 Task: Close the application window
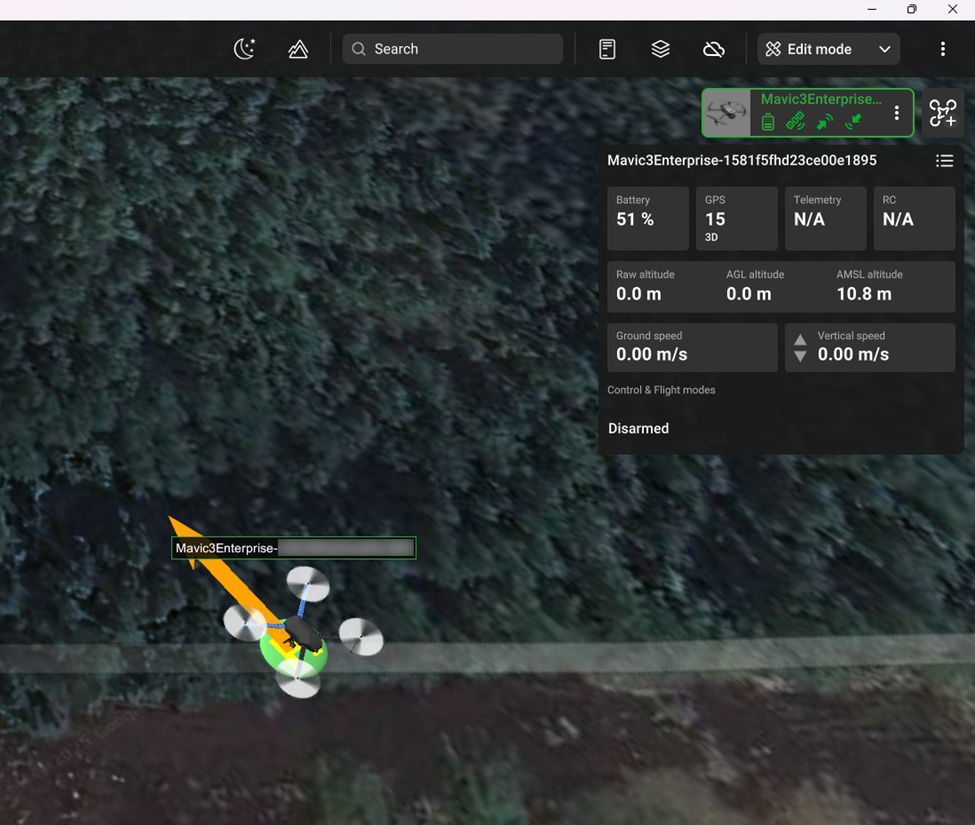[x=952, y=9]
